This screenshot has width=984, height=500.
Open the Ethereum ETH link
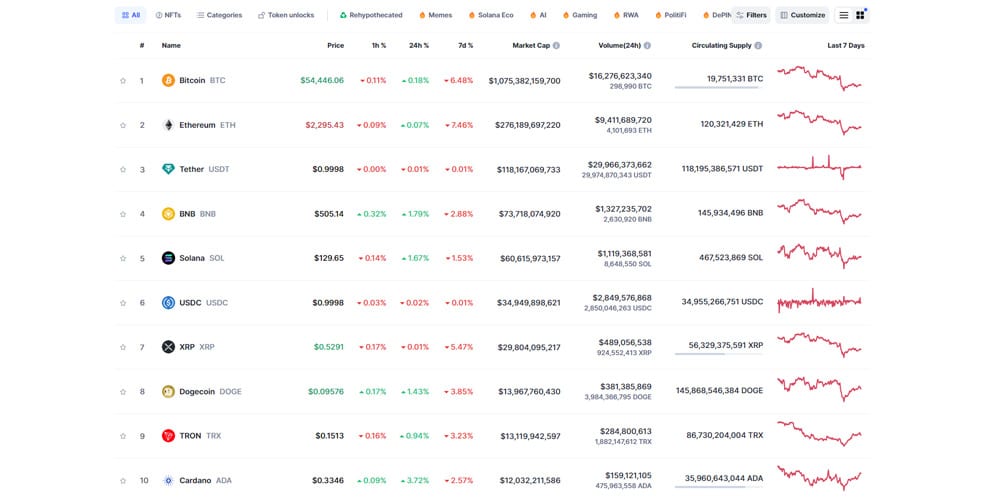click(207, 125)
